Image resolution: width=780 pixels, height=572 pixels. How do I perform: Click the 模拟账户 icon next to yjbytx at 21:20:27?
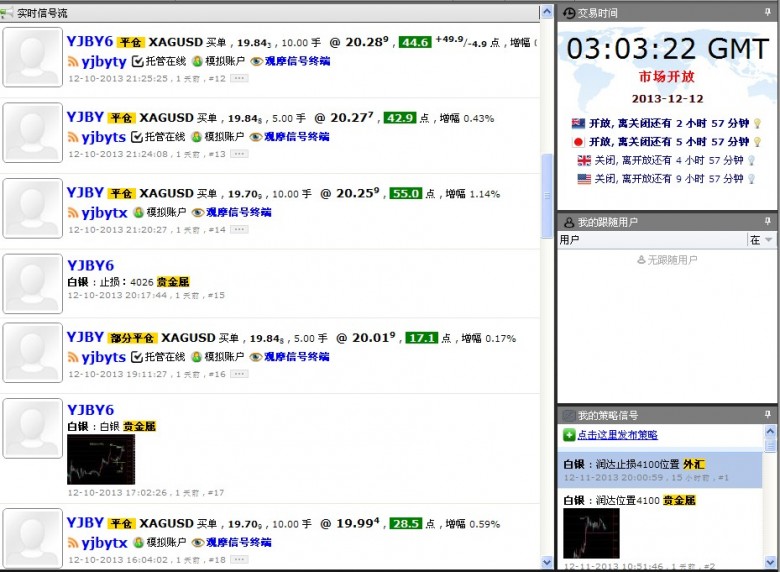(x=138, y=213)
